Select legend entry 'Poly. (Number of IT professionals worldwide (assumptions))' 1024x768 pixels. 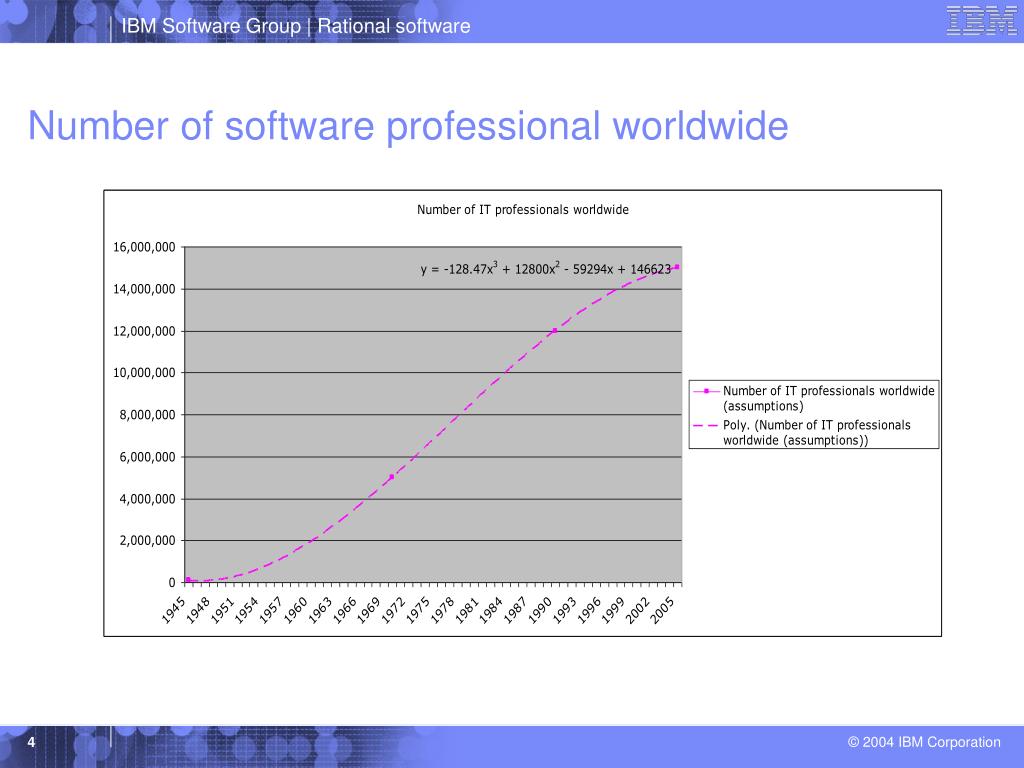pos(817,432)
